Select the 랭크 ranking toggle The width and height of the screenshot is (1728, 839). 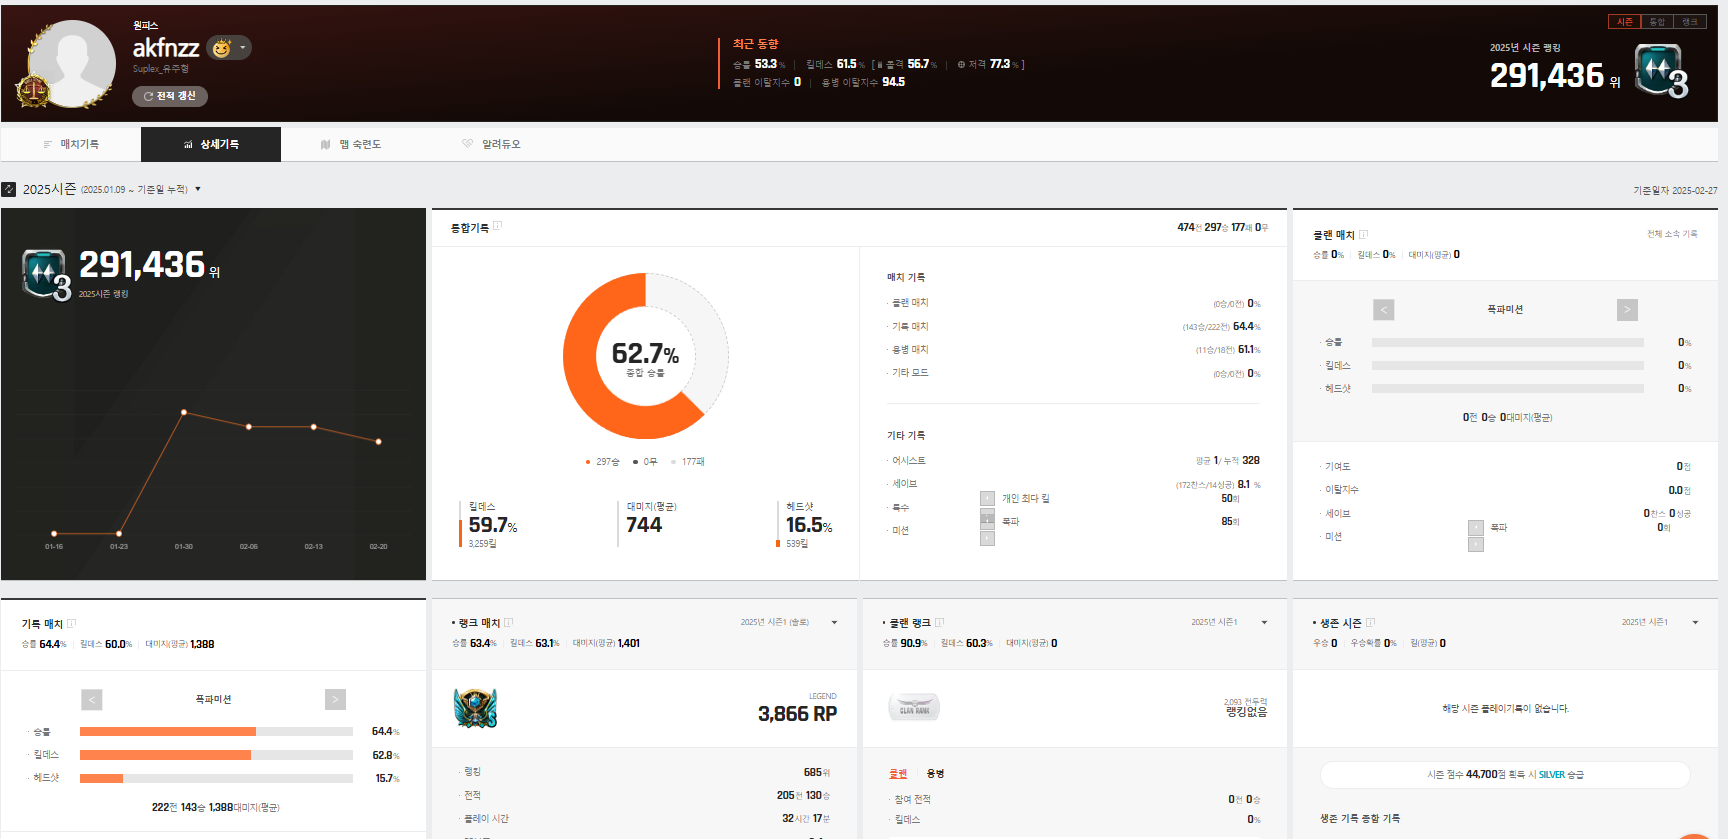click(1689, 22)
